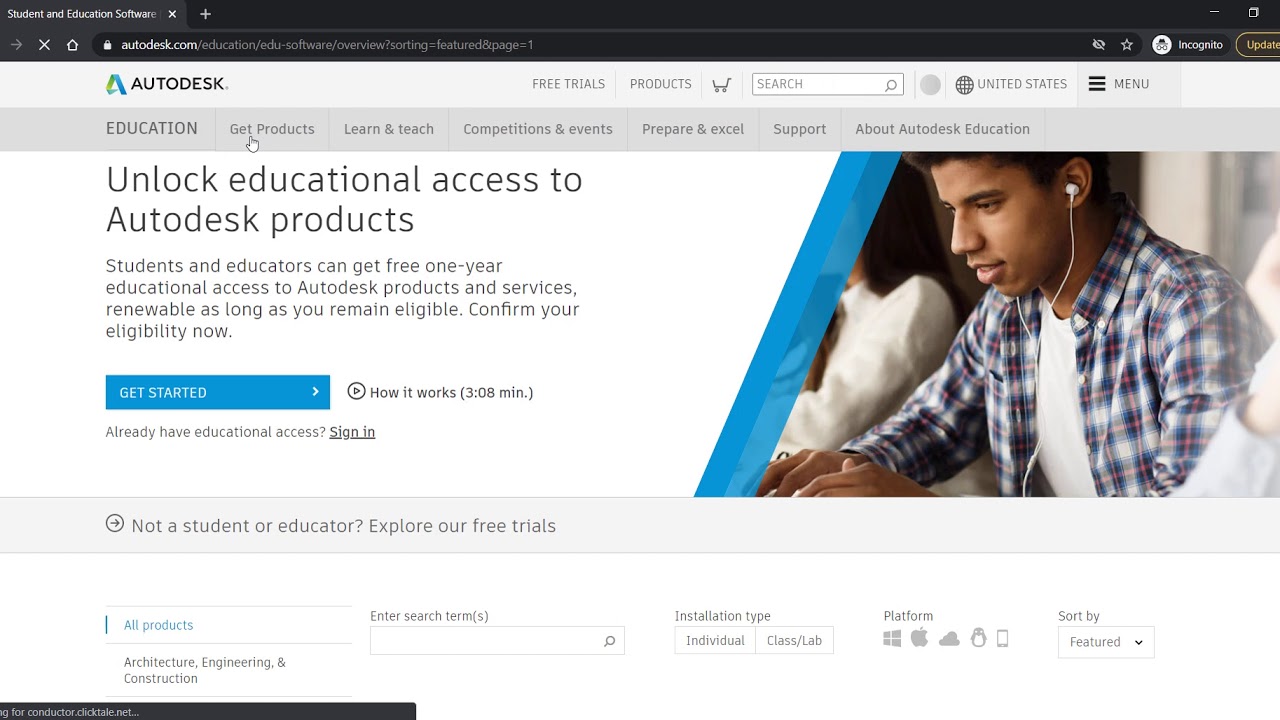This screenshot has width=1280, height=720.
Task: Filter by mobile platform icon
Action: tap(1003, 638)
